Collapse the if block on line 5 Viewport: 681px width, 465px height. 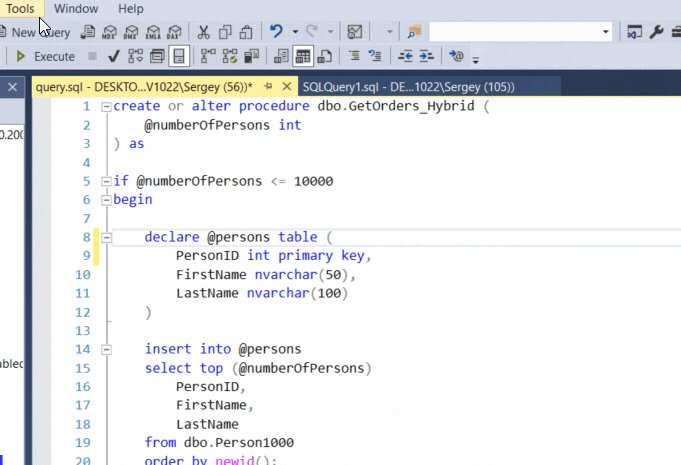coord(106,181)
